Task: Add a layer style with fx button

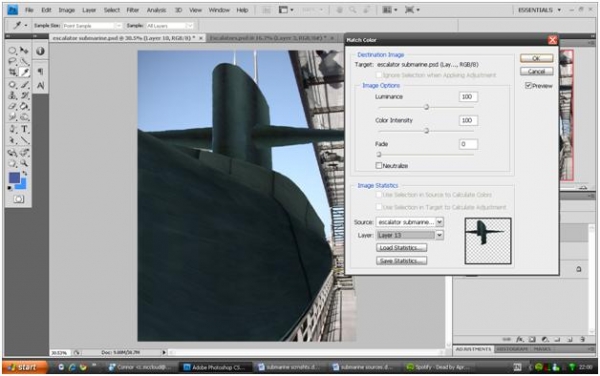Action: (520, 339)
